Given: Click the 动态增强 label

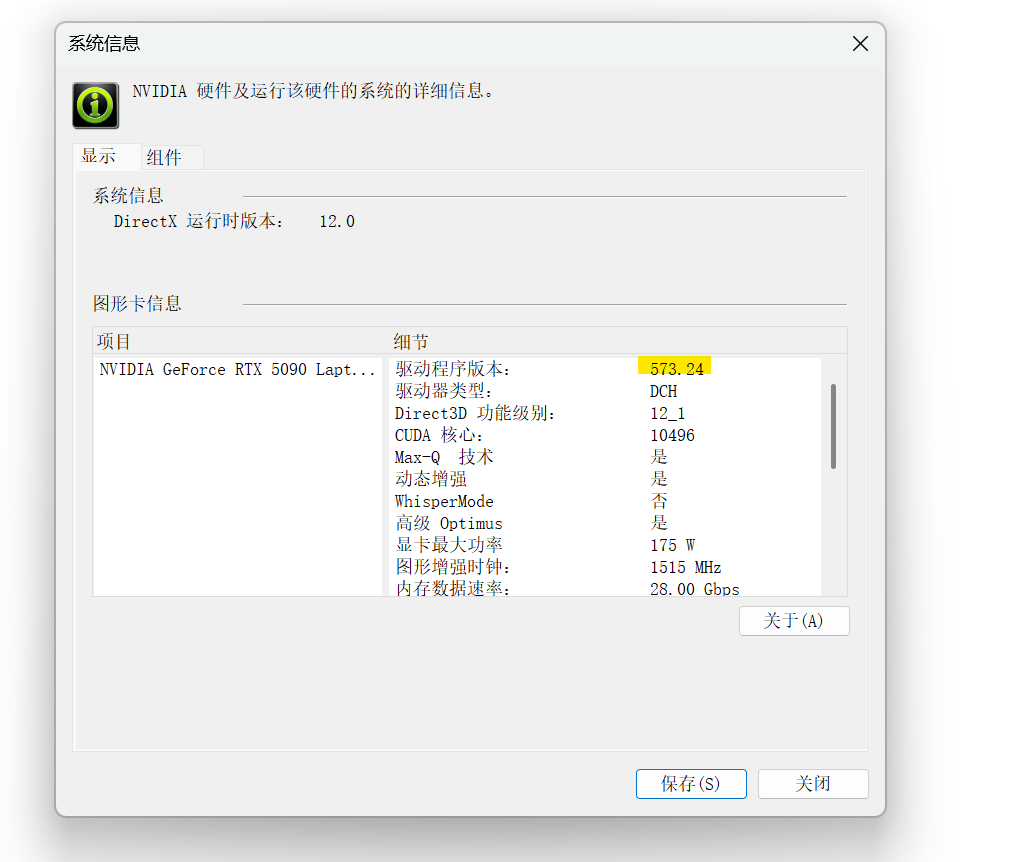Looking at the screenshot, I should click(431, 479).
